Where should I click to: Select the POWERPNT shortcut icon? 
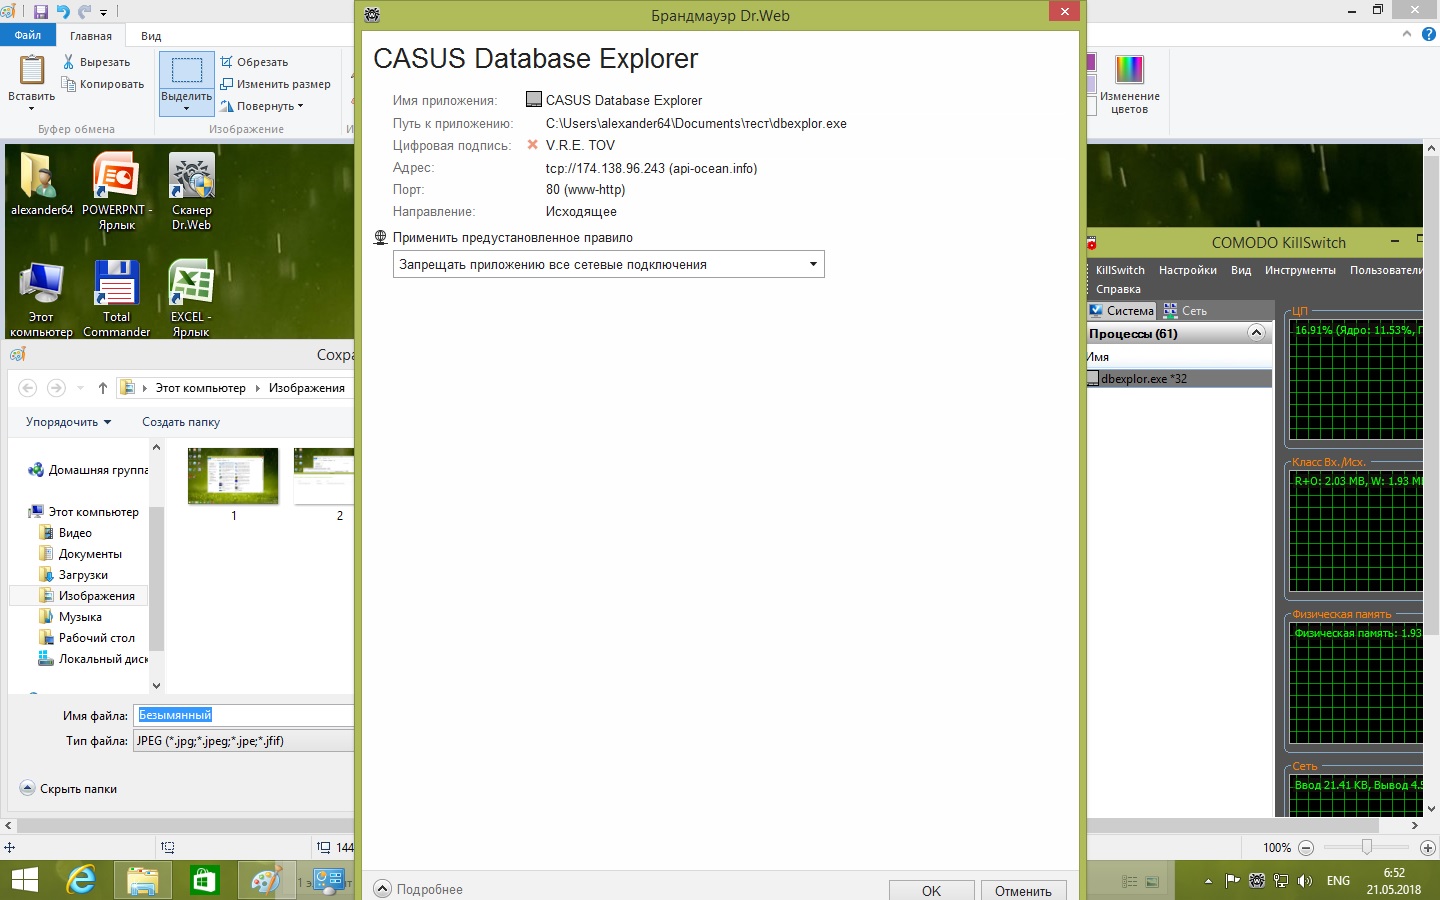[117, 190]
